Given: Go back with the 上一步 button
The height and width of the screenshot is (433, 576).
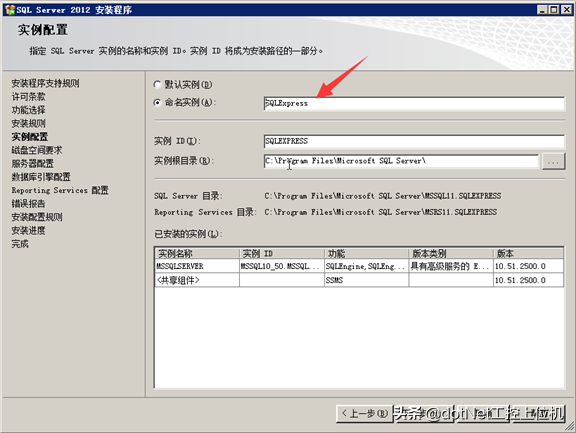Looking at the screenshot, I should [364, 414].
